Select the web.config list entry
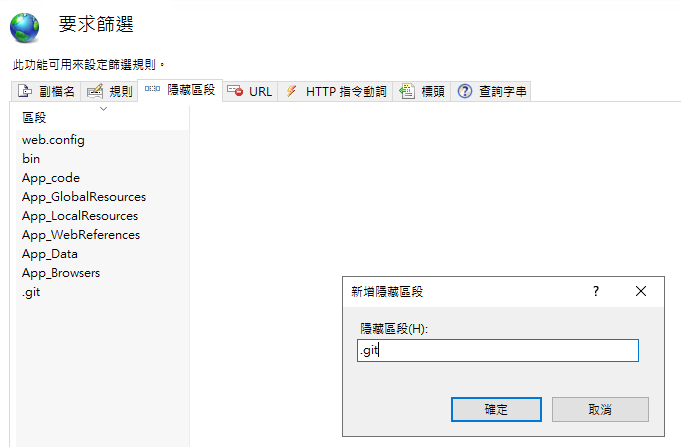Image resolution: width=681 pixels, height=447 pixels. coord(53,140)
